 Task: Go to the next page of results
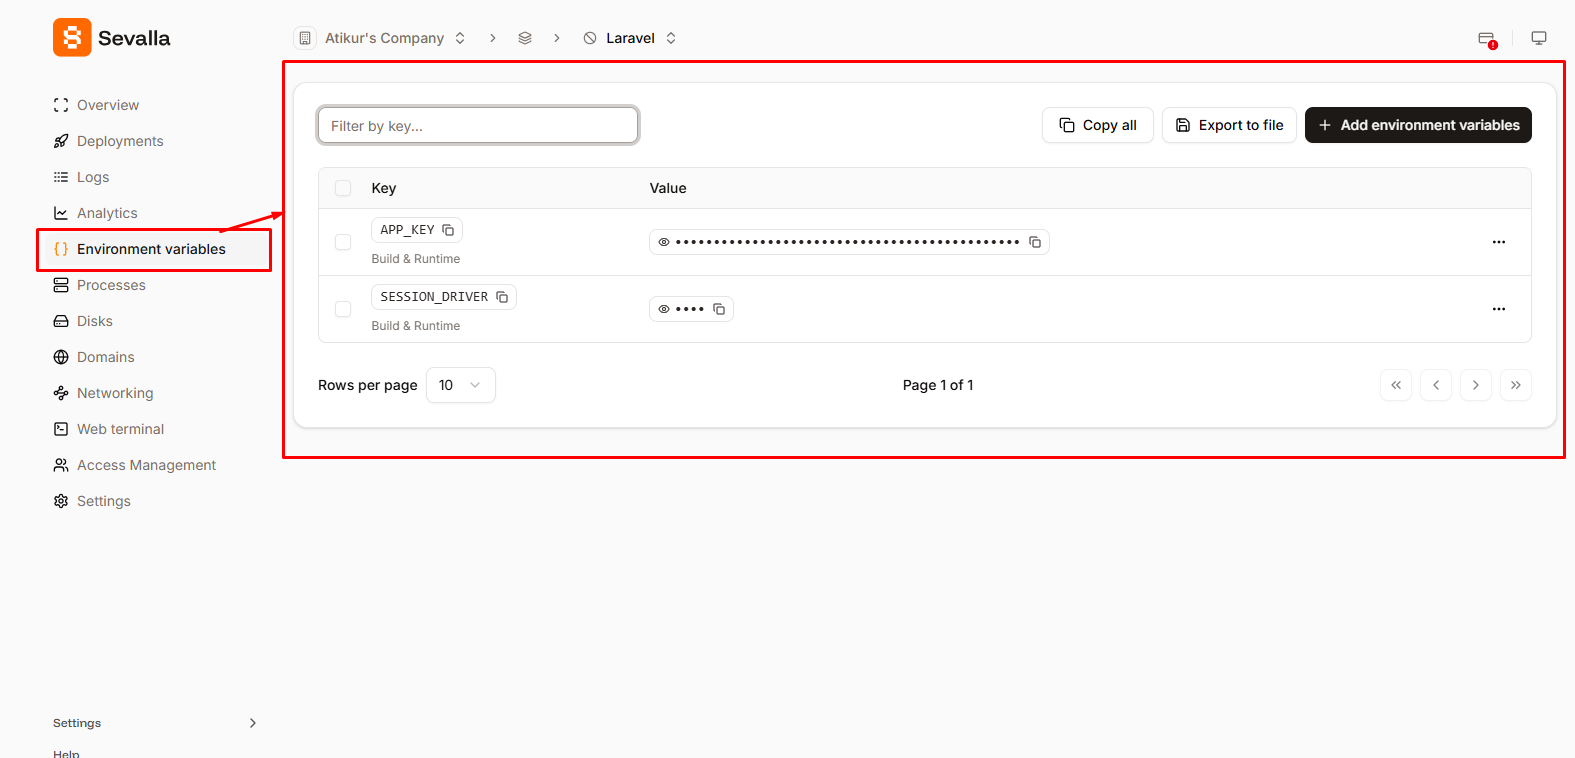coord(1476,385)
